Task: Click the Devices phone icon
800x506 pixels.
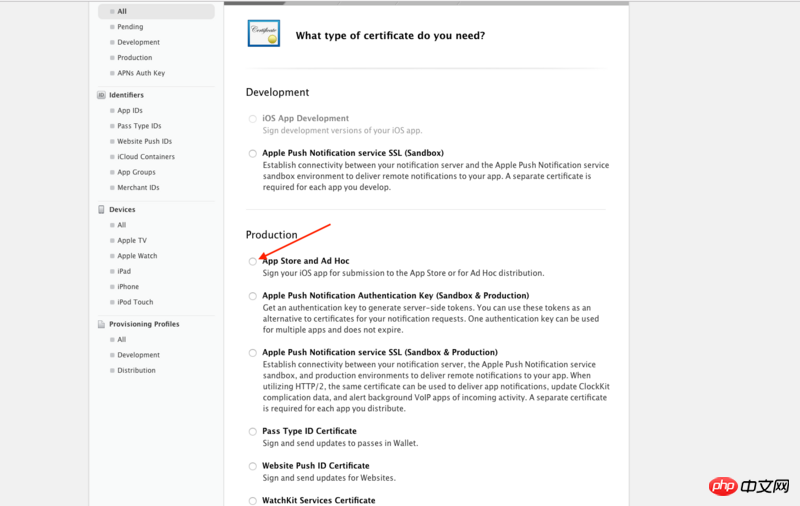Action: click(x=101, y=210)
